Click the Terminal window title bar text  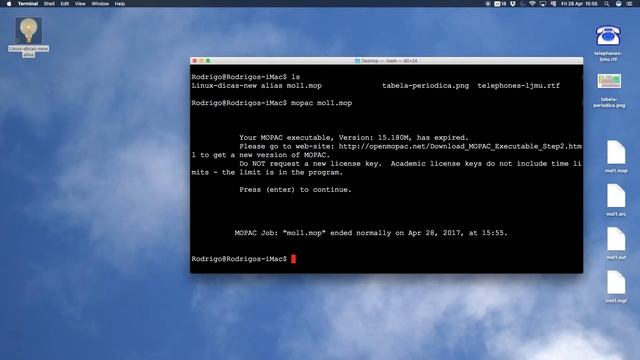pos(389,61)
